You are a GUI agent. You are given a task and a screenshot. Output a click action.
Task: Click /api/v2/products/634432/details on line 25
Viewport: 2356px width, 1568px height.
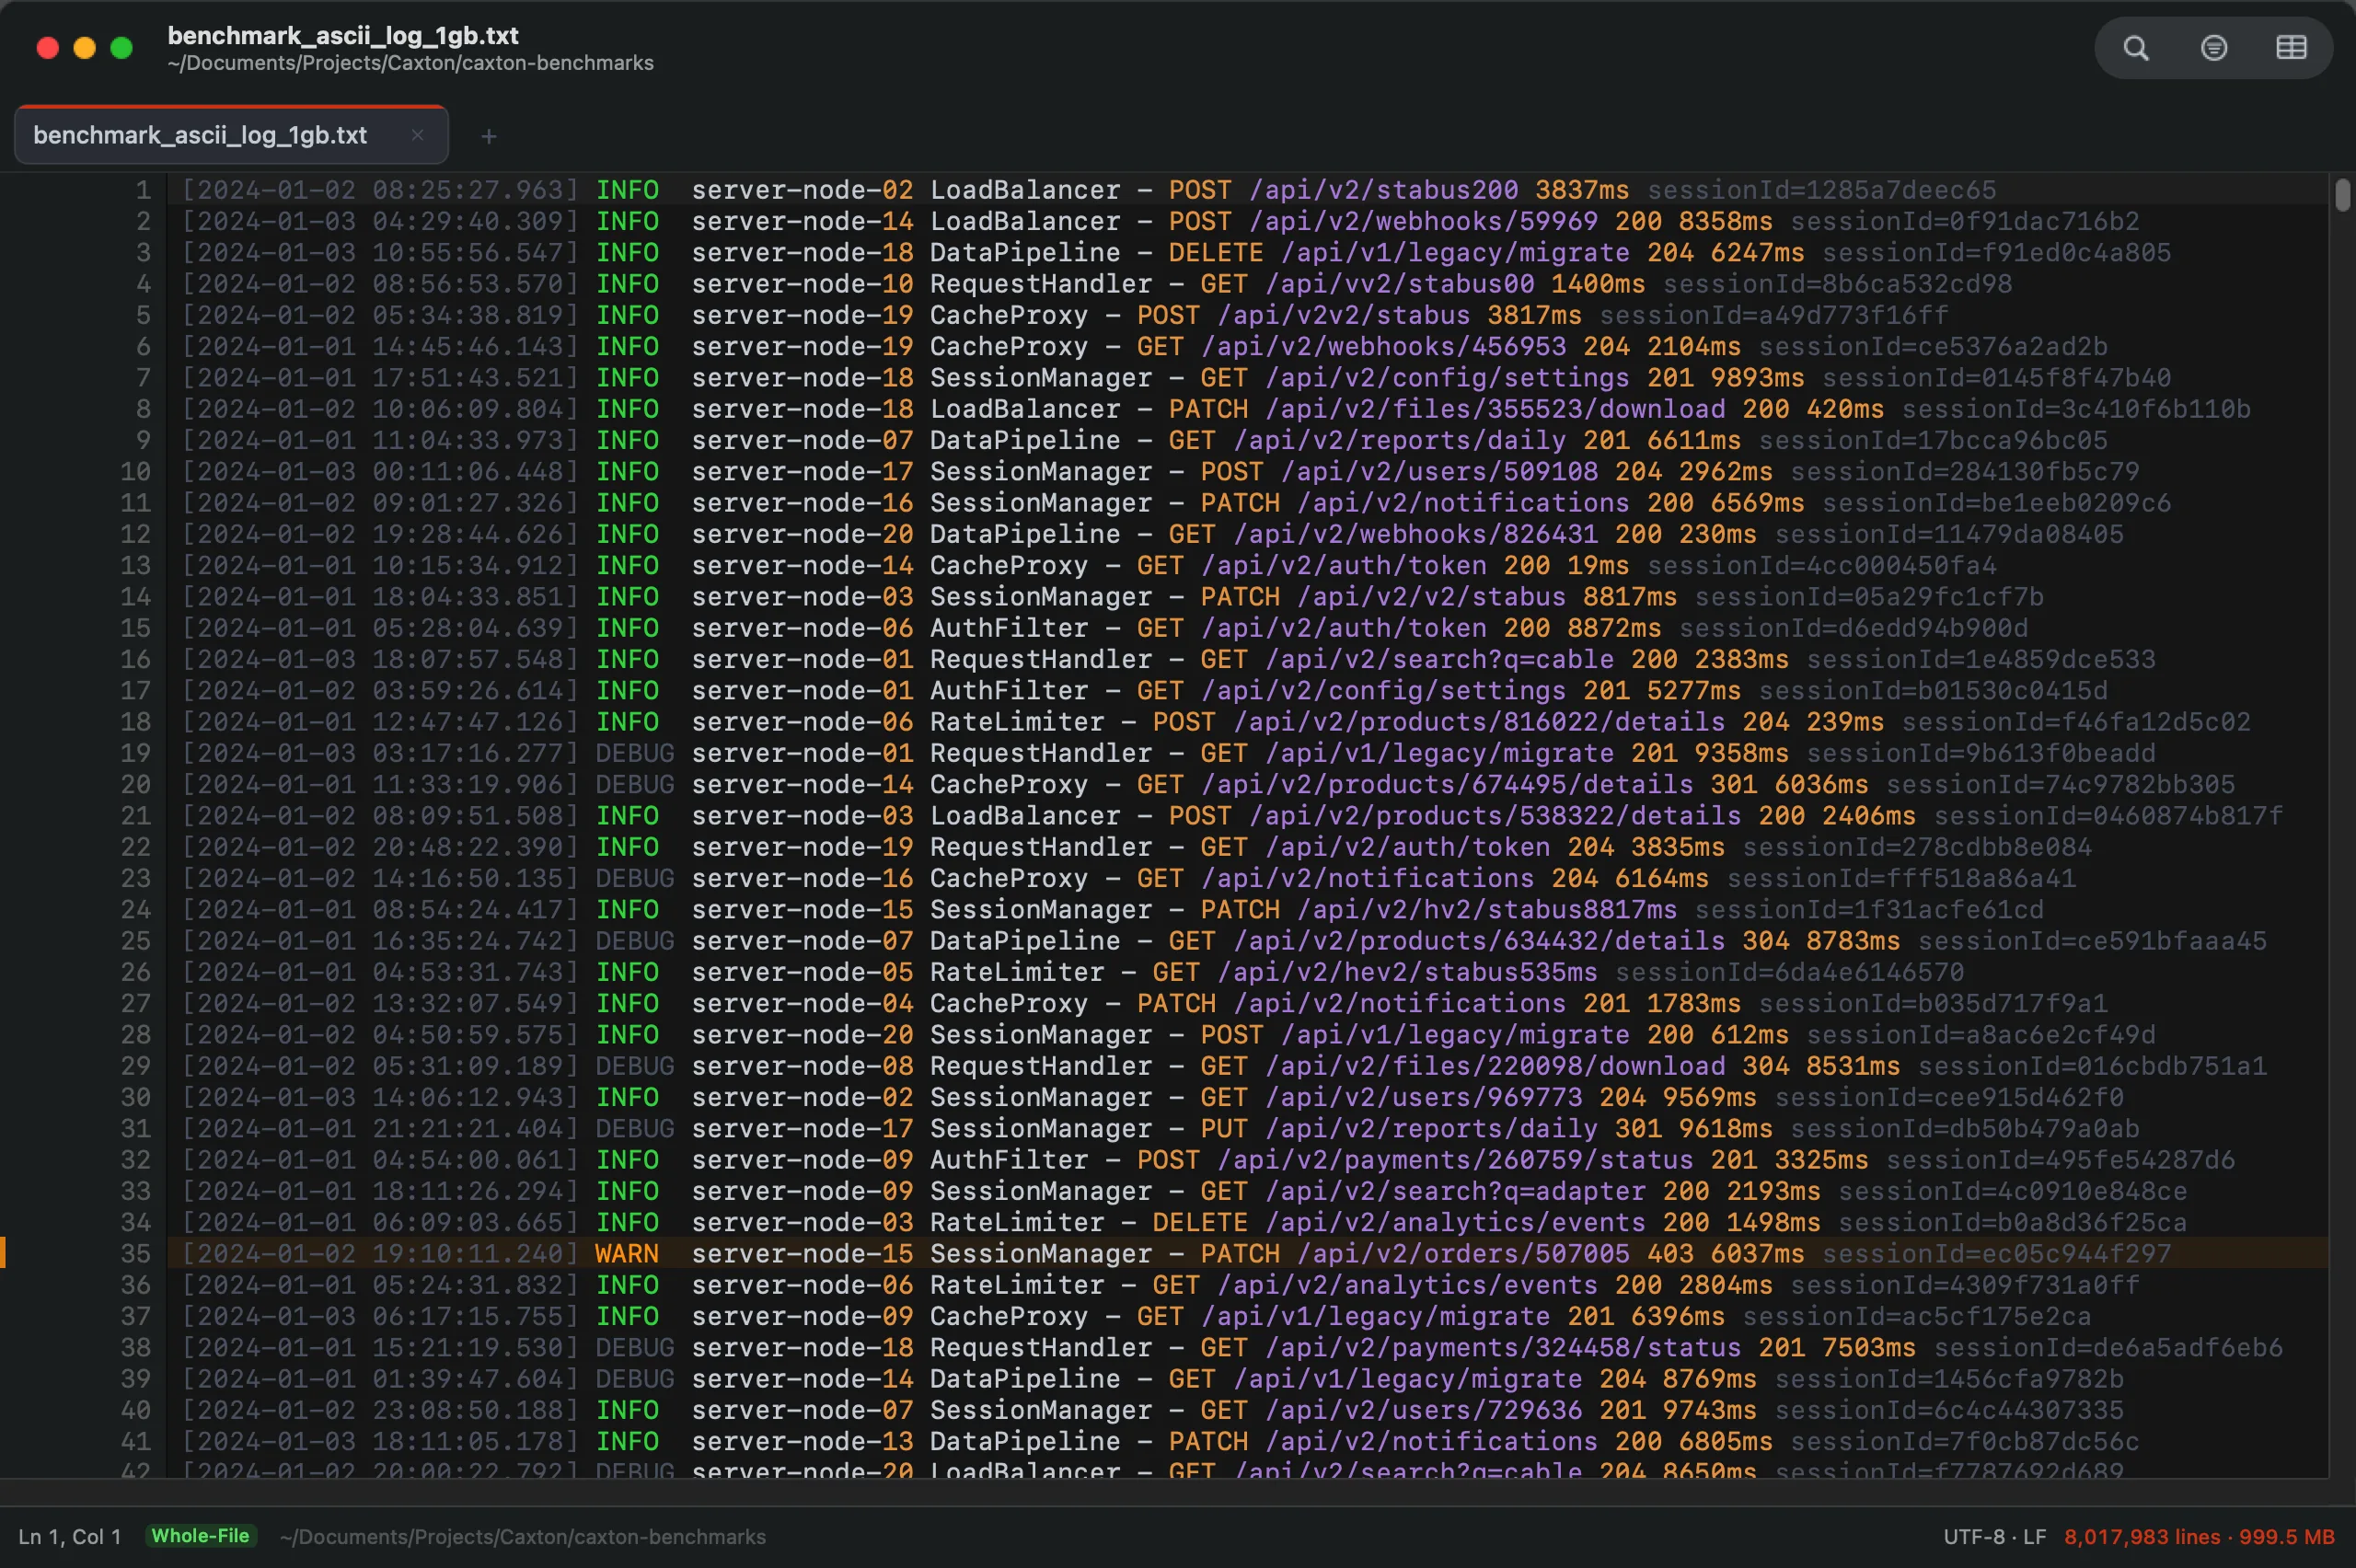(1479, 941)
